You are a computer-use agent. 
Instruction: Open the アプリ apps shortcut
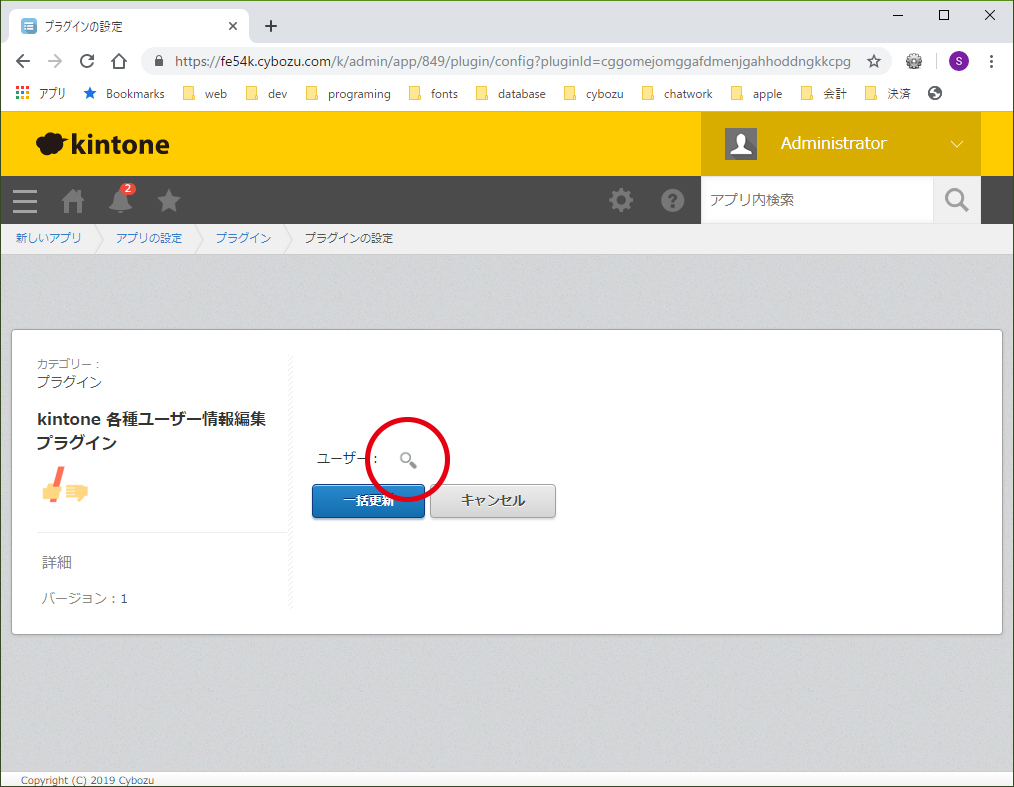[x=40, y=94]
